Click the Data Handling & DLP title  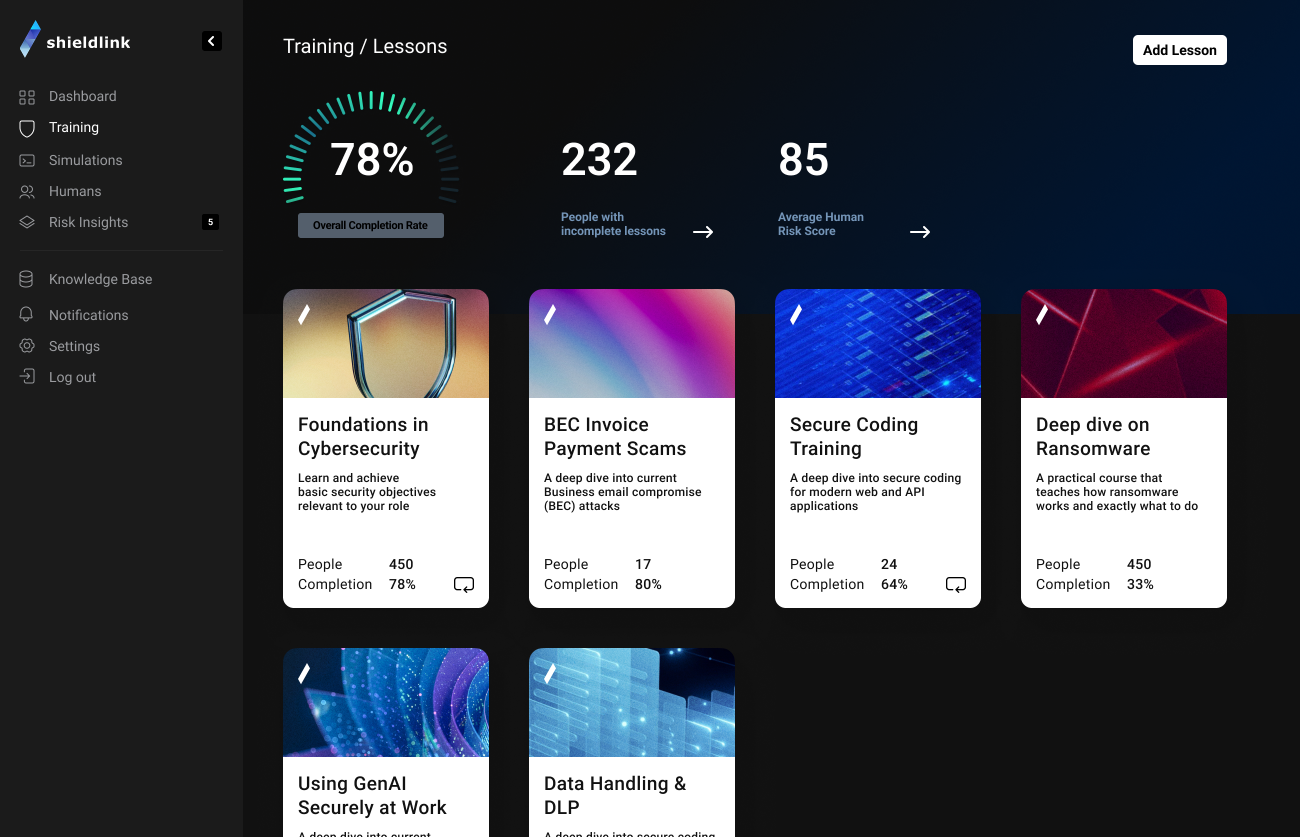click(615, 796)
